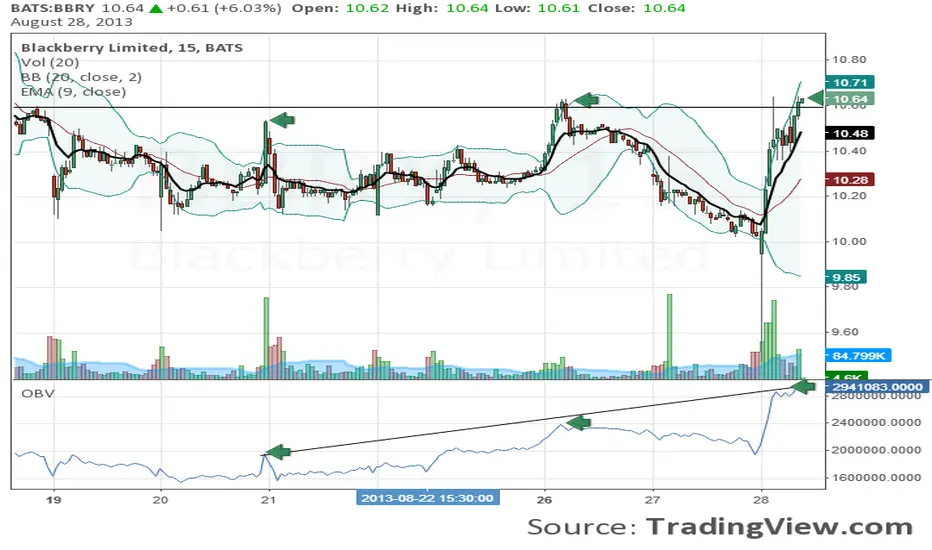This screenshot has width=932, height=550.
Task: Click the Low: 10.61 value
Action: (x=537, y=8)
